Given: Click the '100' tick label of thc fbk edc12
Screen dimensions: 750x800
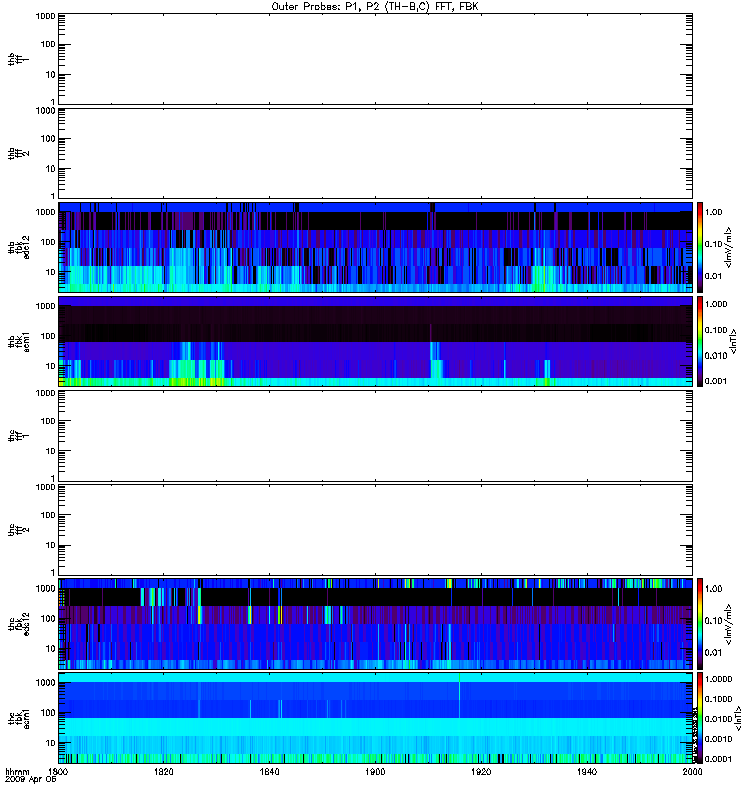Looking at the screenshot, I should click(x=48, y=619).
